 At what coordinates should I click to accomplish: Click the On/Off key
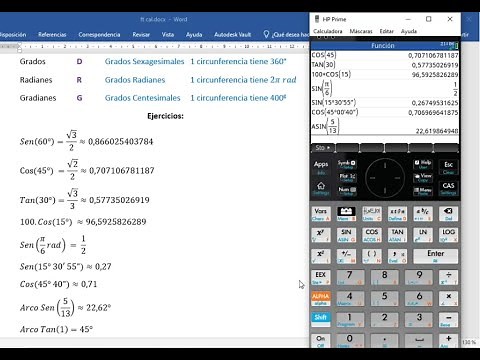pyautogui.click(x=321, y=341)
